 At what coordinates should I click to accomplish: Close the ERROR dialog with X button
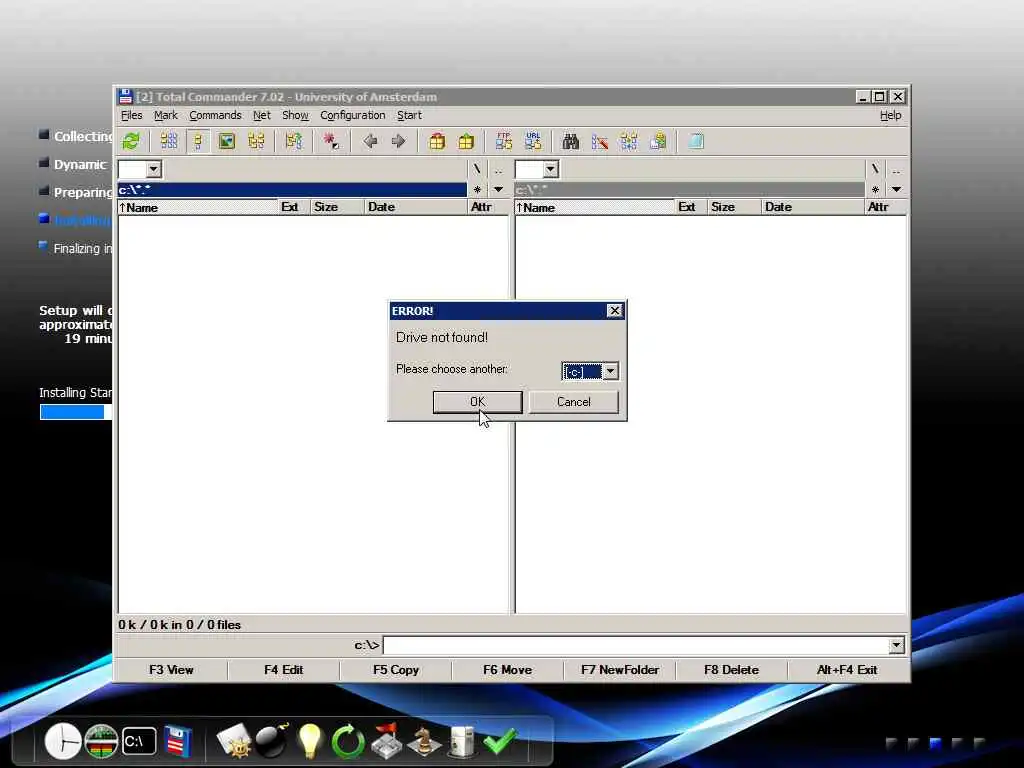[615, 311]
